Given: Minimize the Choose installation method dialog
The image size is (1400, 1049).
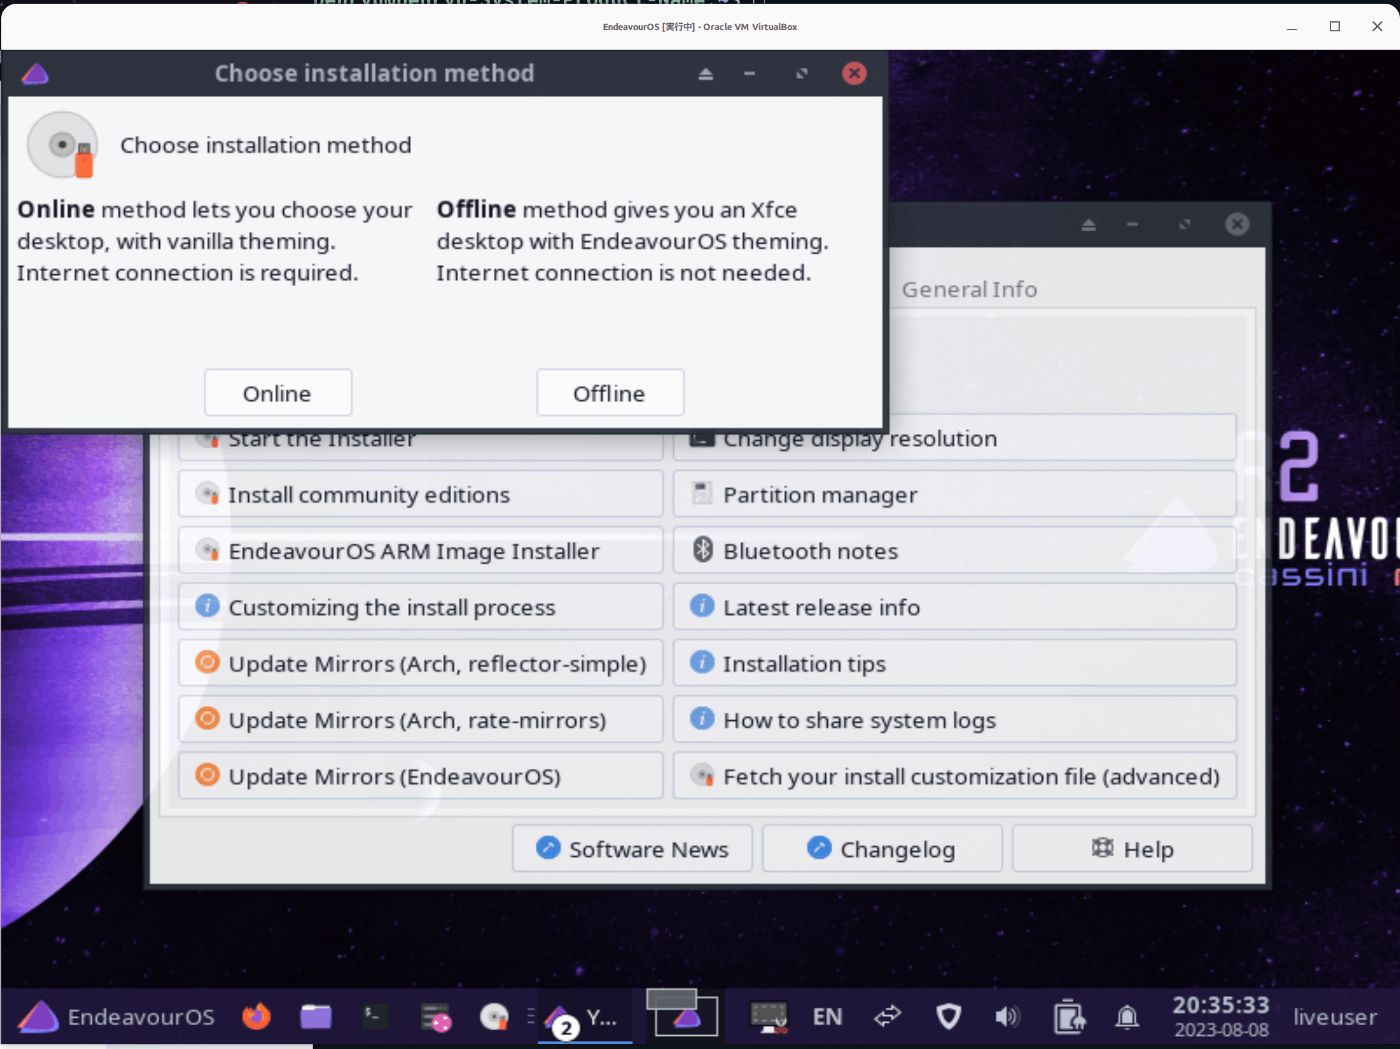Looking at the screenshot, I should click(x=749, y=74).
